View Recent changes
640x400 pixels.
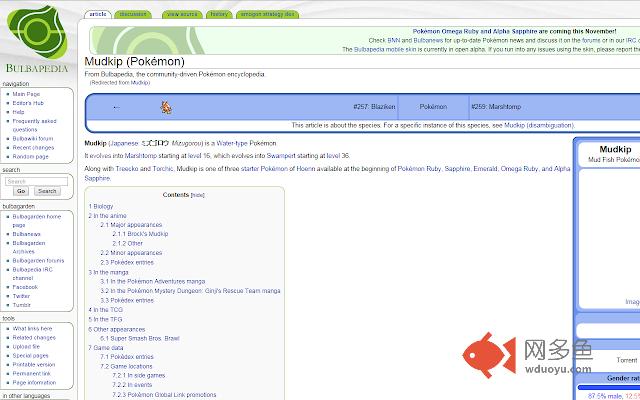tap(33, 147)
